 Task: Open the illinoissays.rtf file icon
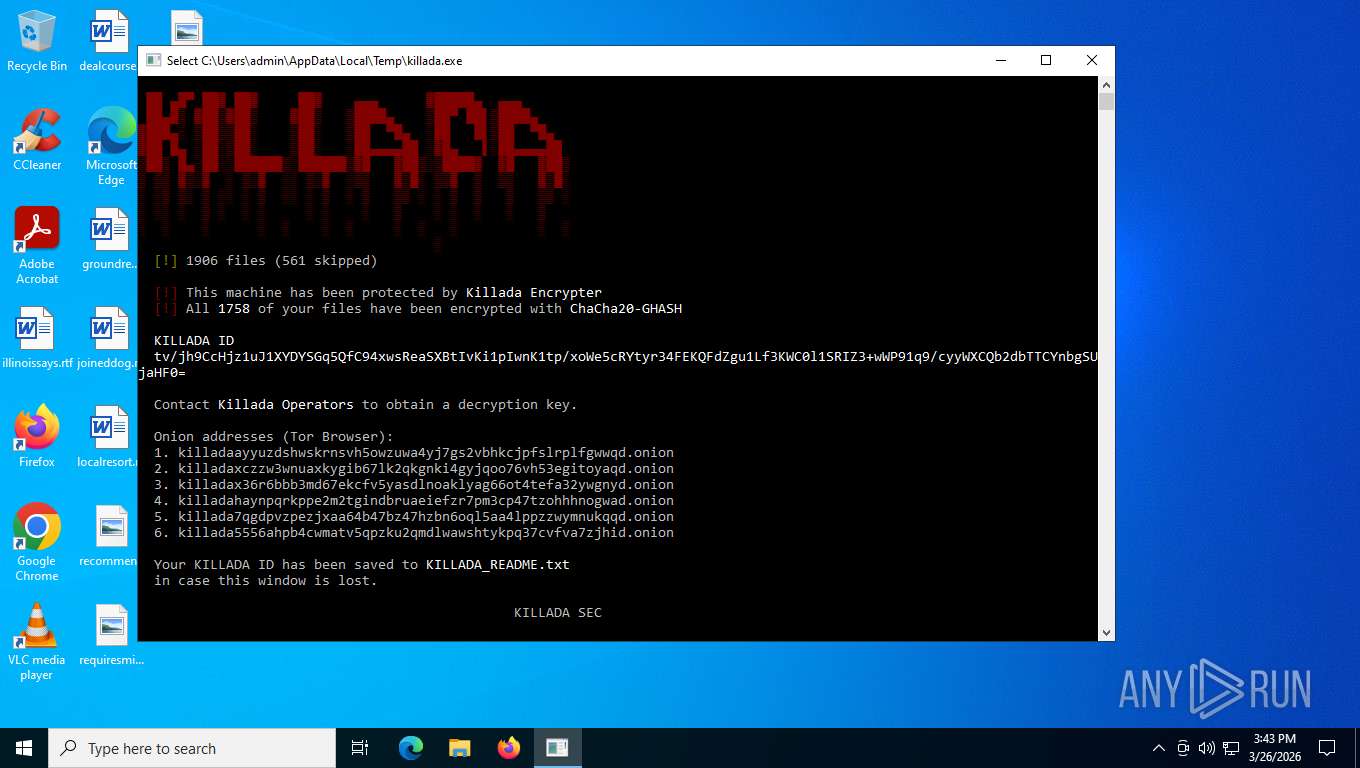point(37,338)
